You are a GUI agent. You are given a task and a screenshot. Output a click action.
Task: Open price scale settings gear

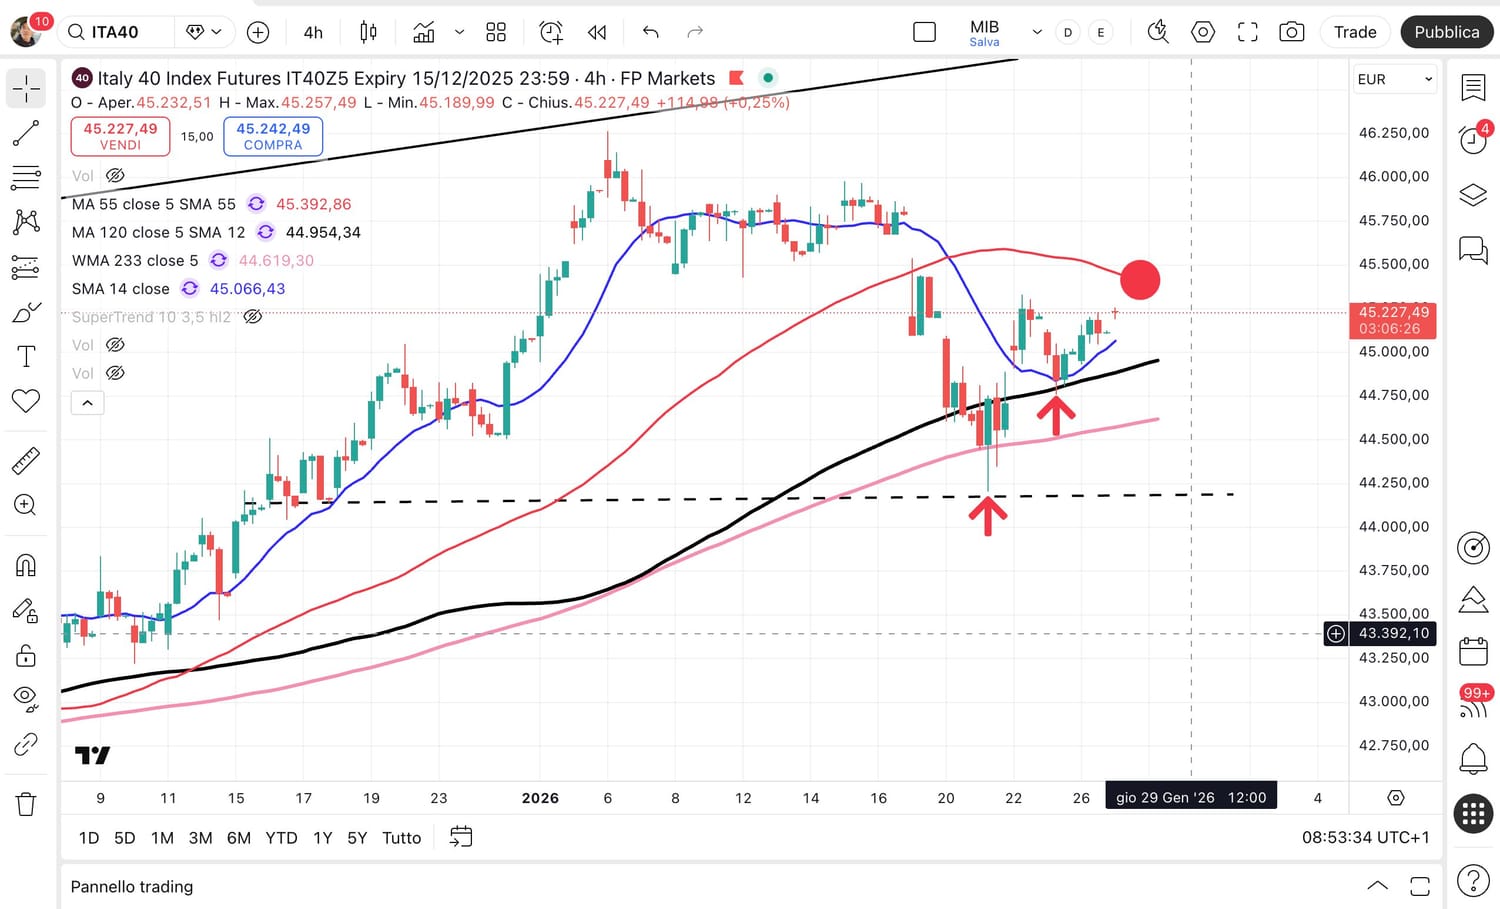[1396, 798]
